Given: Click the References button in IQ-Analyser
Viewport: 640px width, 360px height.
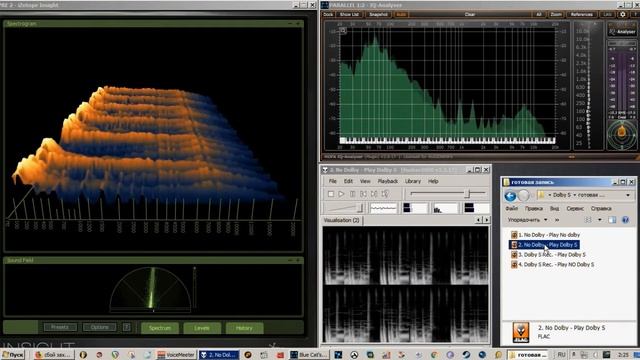Looking at the screenshot, I should 582,14.
